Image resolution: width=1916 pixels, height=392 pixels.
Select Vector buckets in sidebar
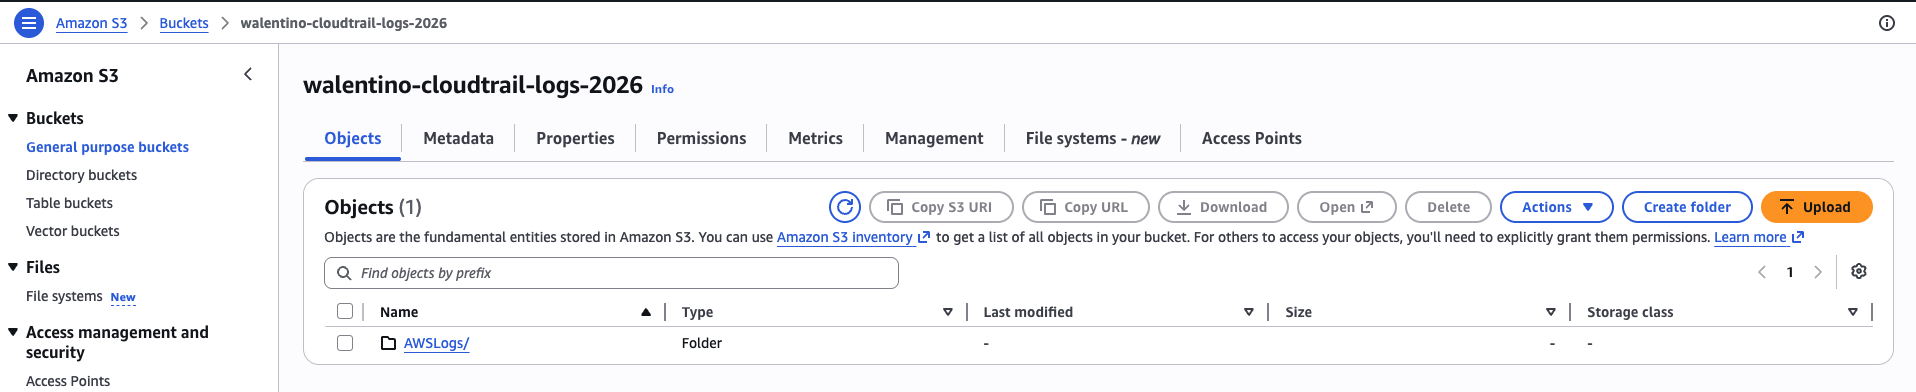[72, 231]
